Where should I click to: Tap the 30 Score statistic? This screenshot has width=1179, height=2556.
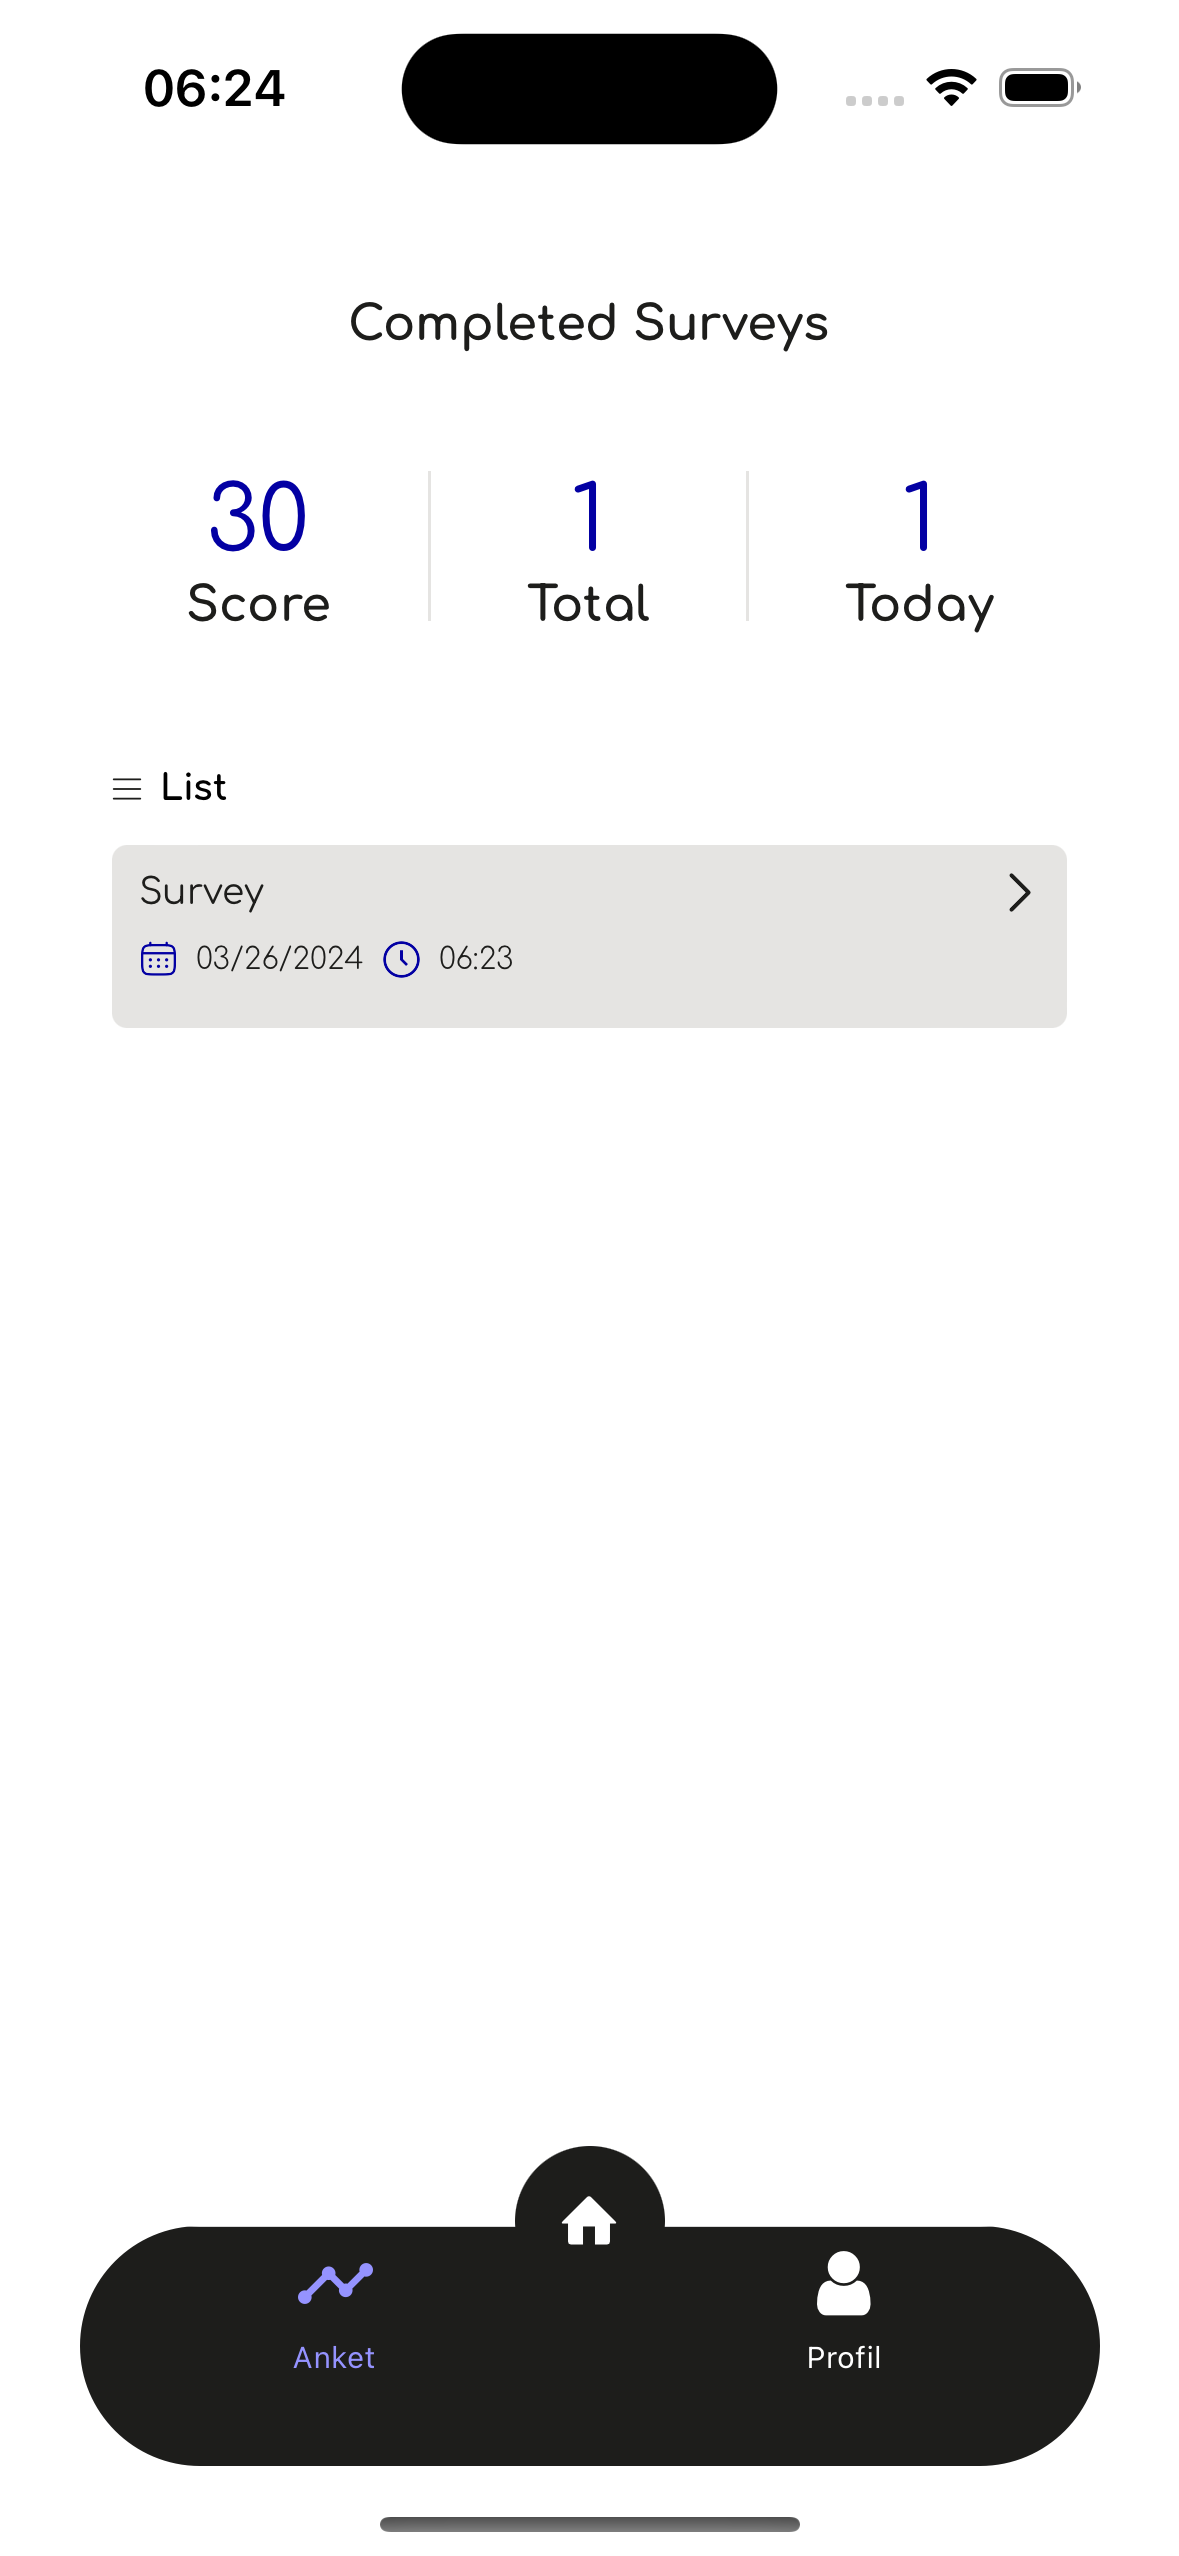click(x=258, y=551)
